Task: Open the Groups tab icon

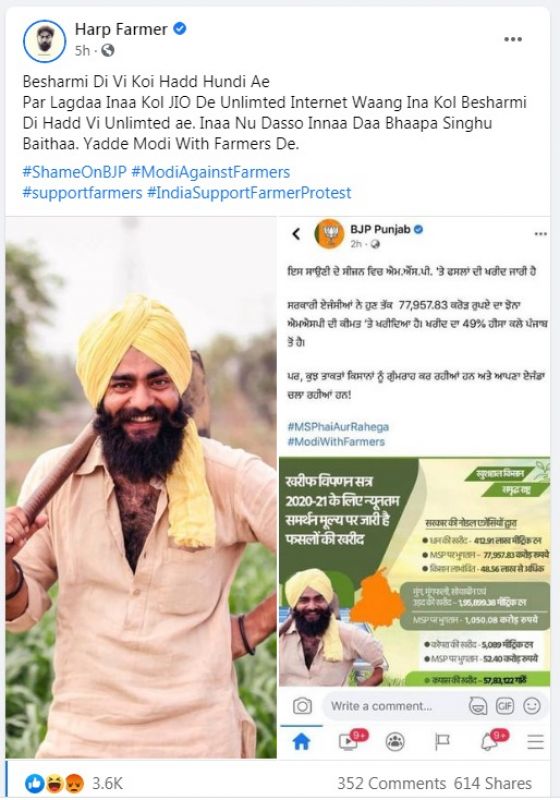Action: click(395, 742)
